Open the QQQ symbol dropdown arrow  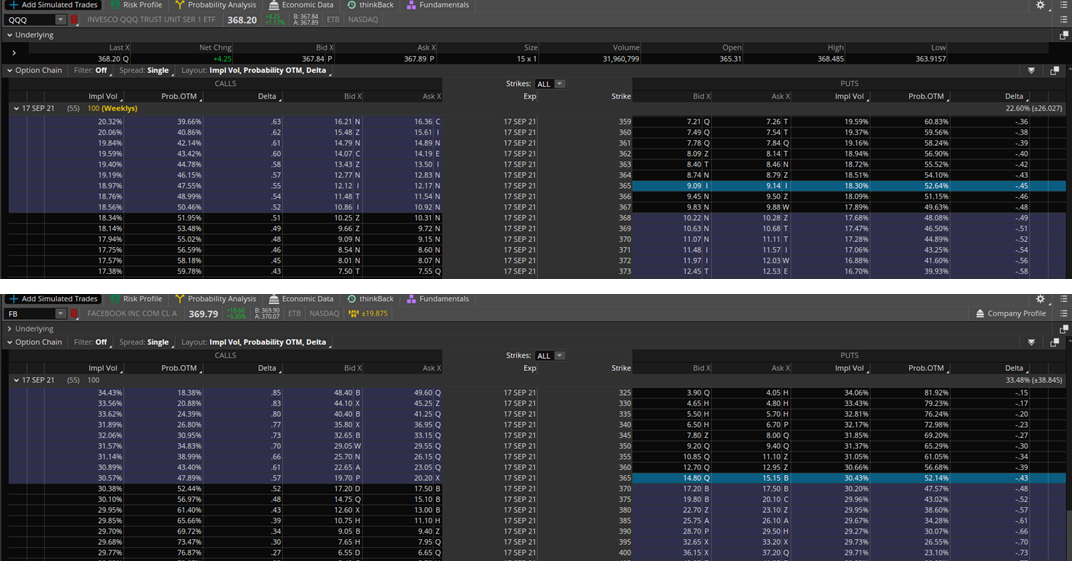pyautogui.click(x=60, y=20)
